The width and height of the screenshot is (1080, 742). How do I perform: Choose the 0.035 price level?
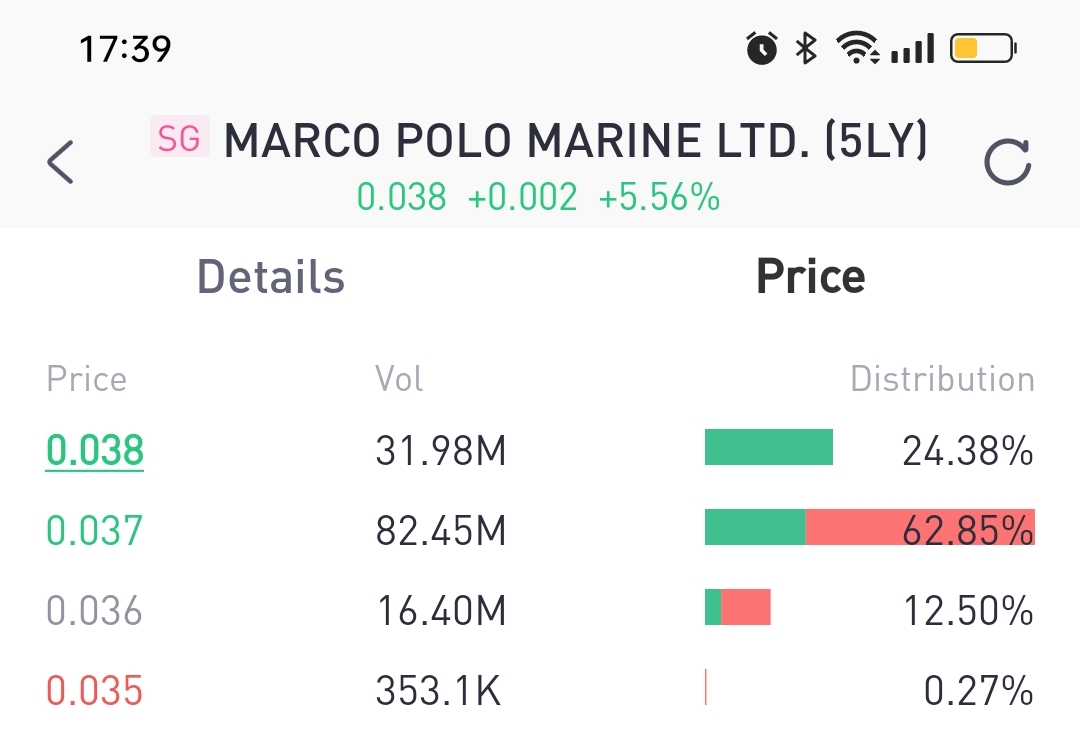click(95, 690)
